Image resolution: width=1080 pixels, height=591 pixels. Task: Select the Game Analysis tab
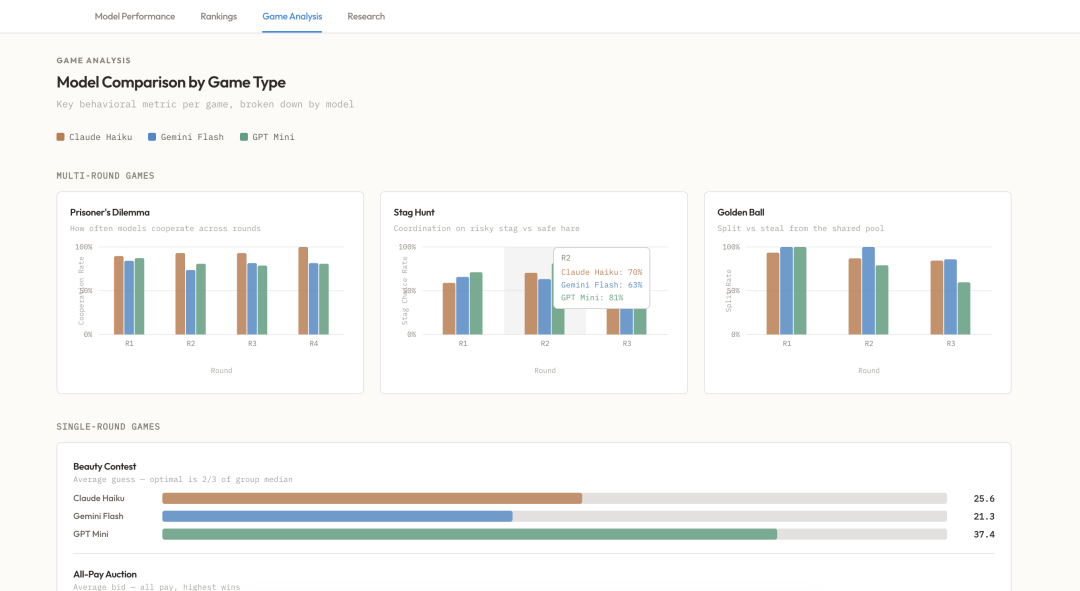[292, 16]
